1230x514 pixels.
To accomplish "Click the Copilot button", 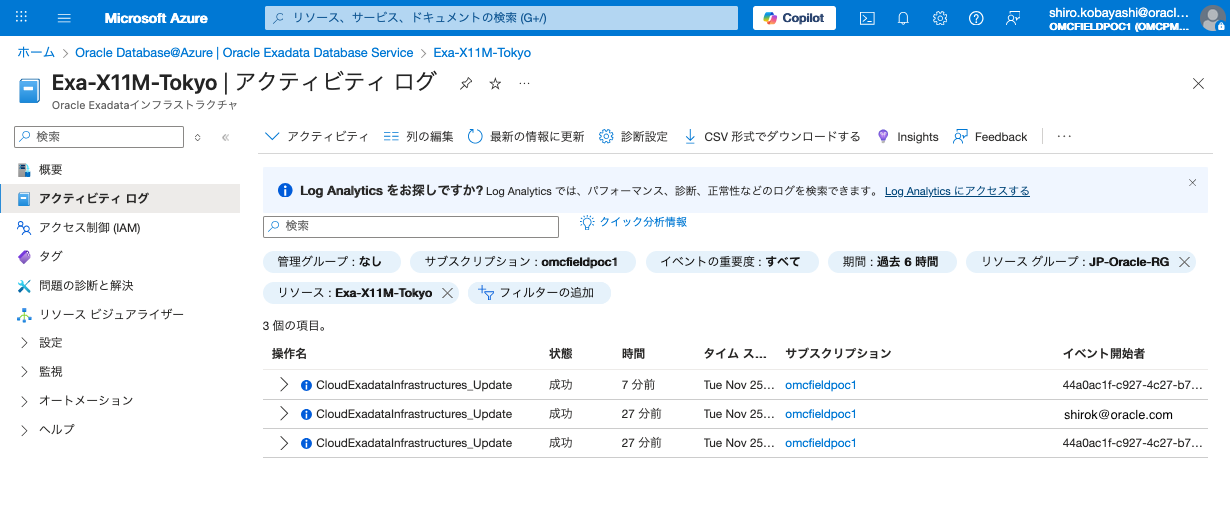I will point(794,18).
